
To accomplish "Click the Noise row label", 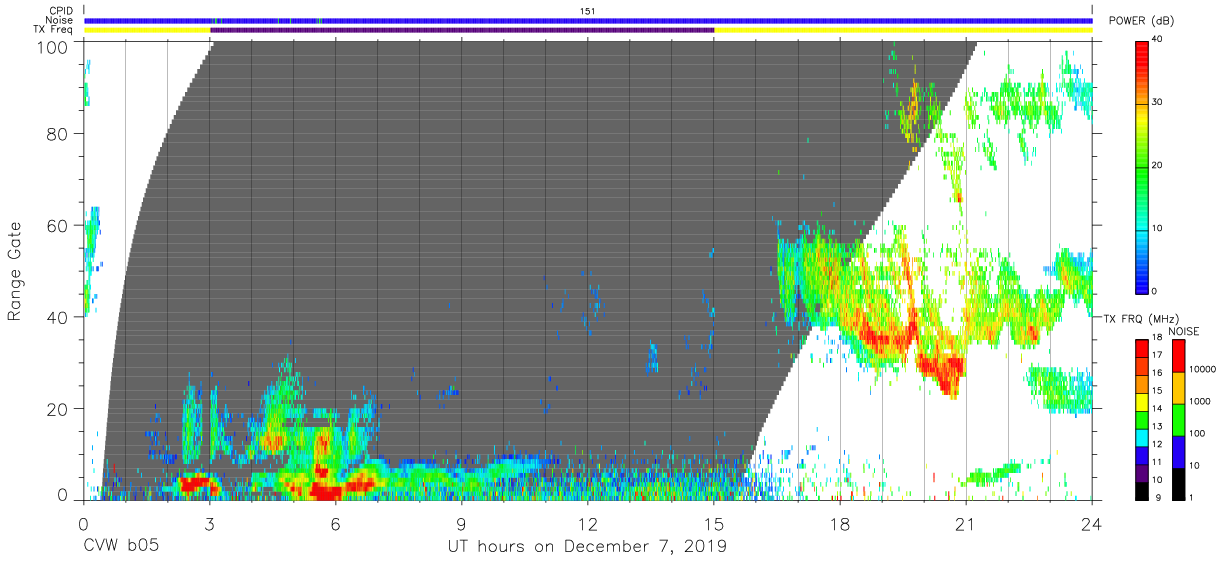I will [59, 20].
